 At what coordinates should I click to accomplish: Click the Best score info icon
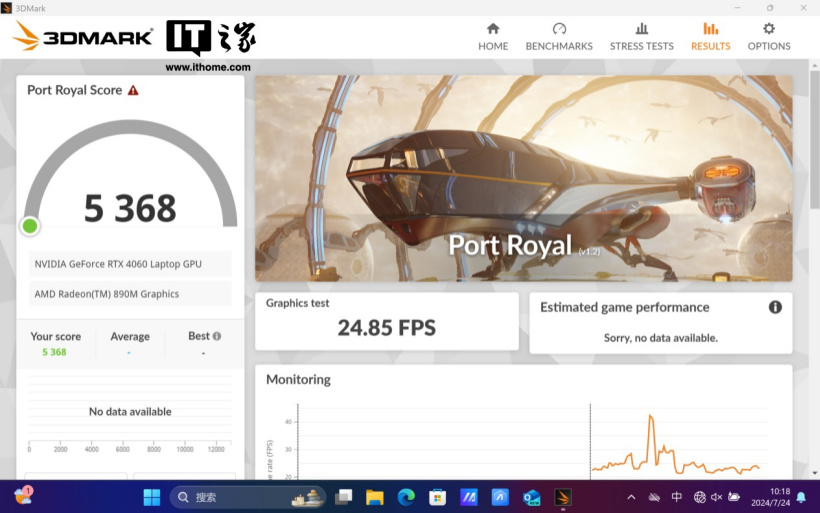[217, 336]
